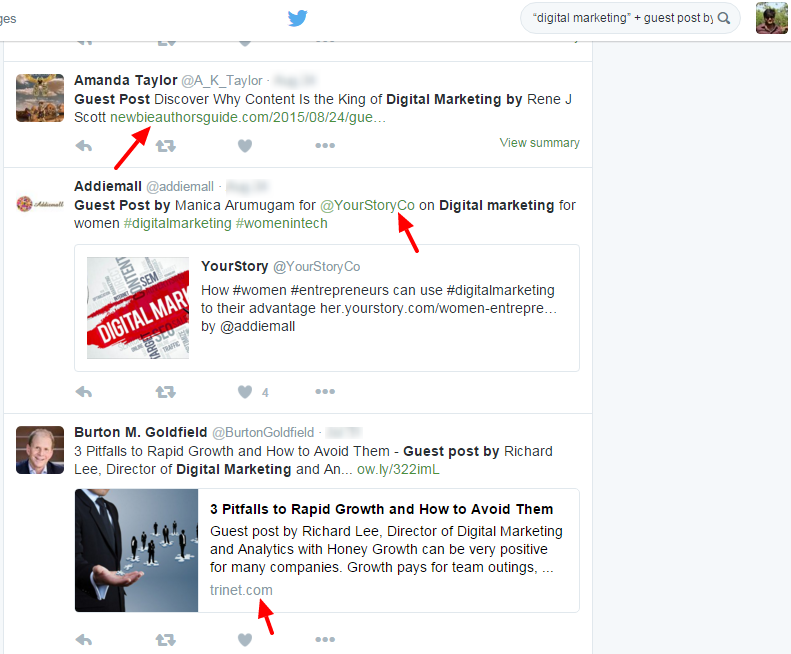Click the her.yourstory.com text in quoted tweet
The image size is (791, 654).
click(438, 308)
